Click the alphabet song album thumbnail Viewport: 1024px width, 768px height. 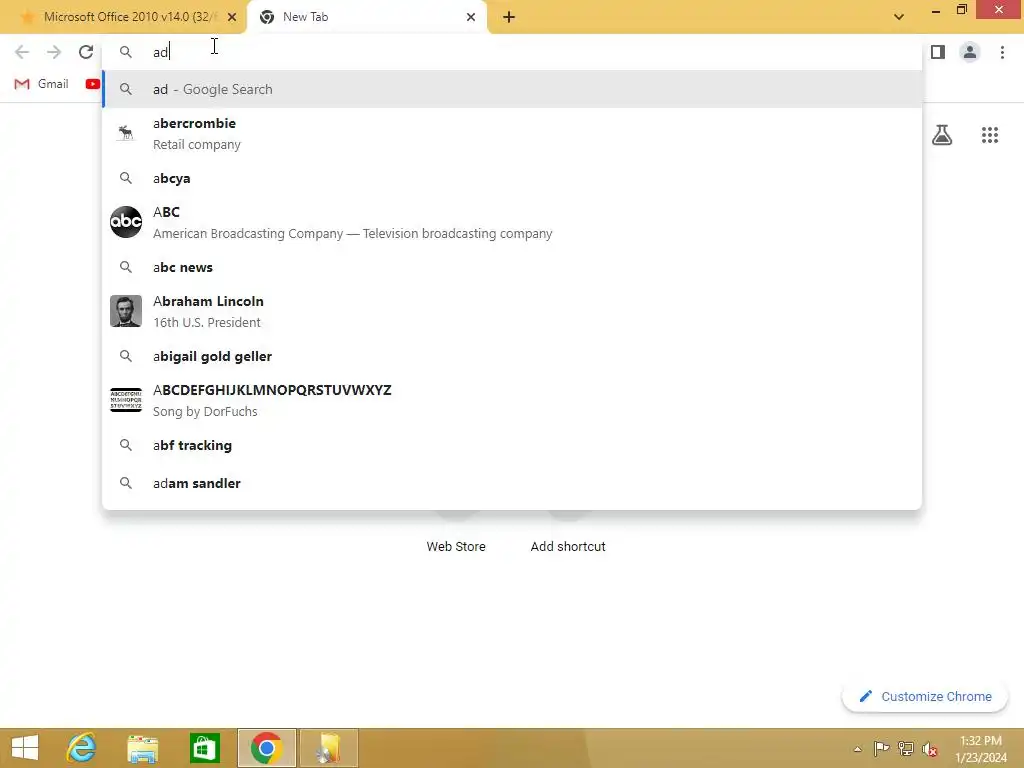pos(126,400)
